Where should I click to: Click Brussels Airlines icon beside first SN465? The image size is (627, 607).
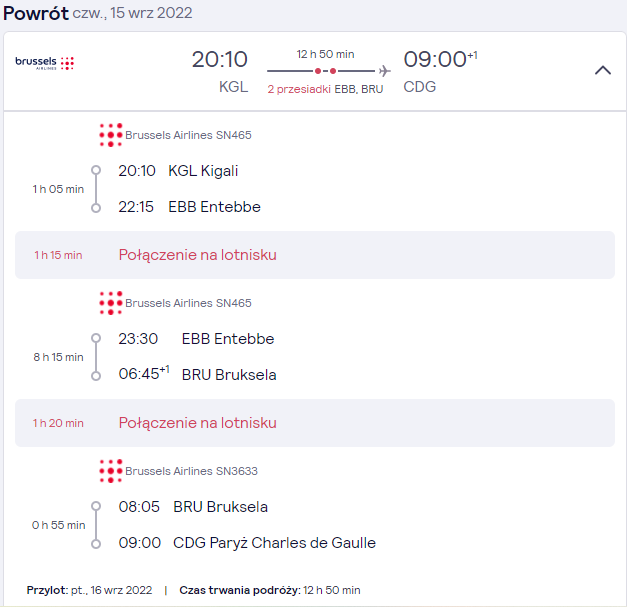coord(111,135)
